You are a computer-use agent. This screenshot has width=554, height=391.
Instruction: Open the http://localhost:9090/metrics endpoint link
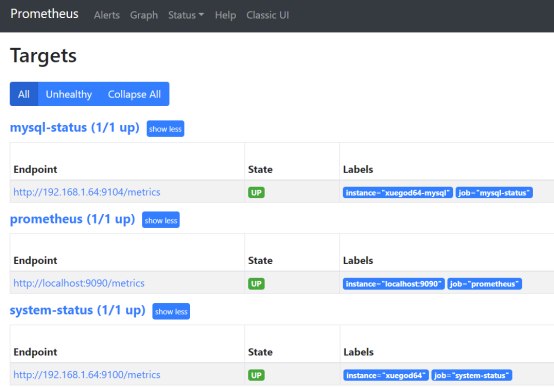click(79, 283)
